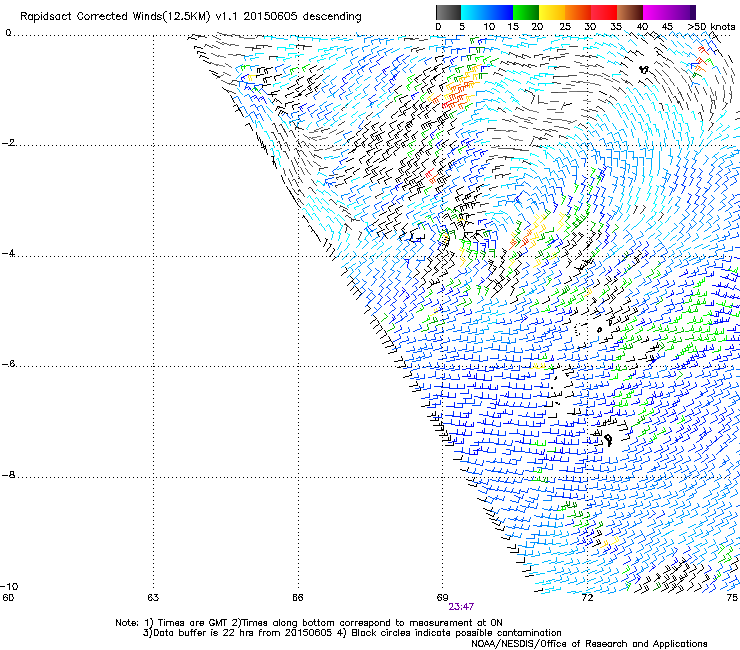Click the blue 10–15 knots color swatch
The width and height of the screenshot is (740, 650).
(x=500, y=12)
